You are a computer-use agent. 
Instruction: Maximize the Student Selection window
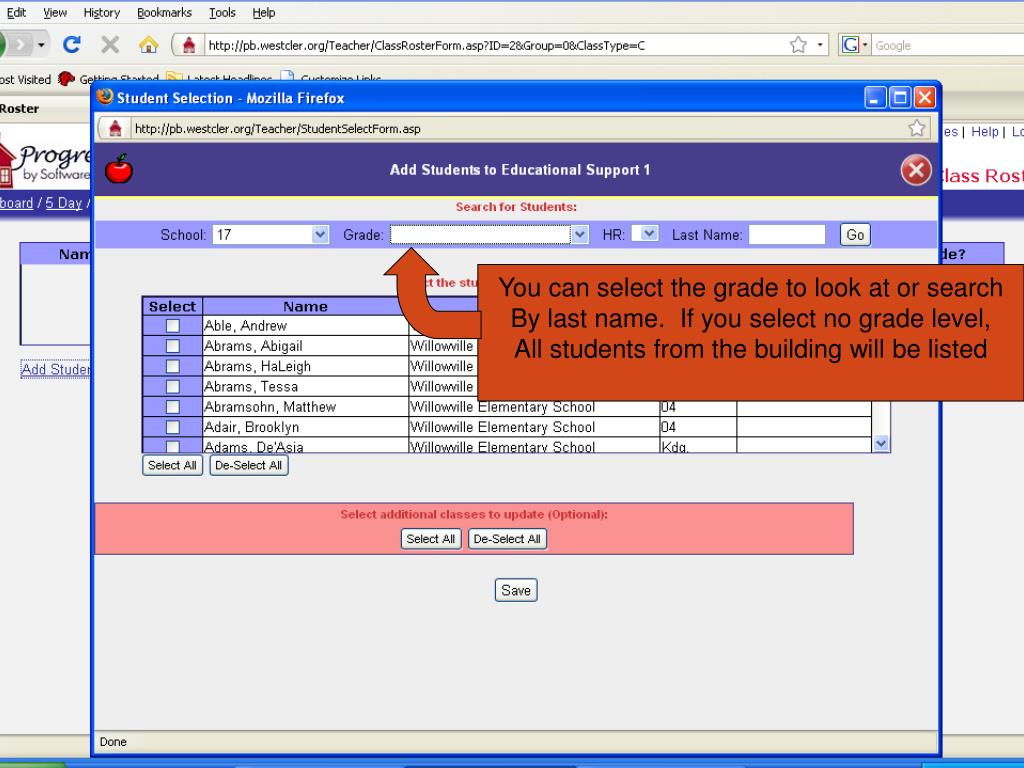coord(900,98)
